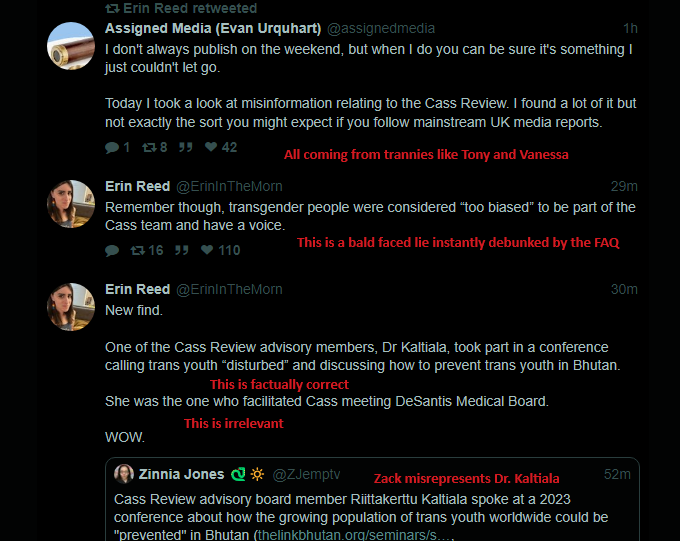Open Erin Reed's avatar on the 29m tweet
Screen dimensions: 680x541
pyautogui.click(x=71, y=205)
